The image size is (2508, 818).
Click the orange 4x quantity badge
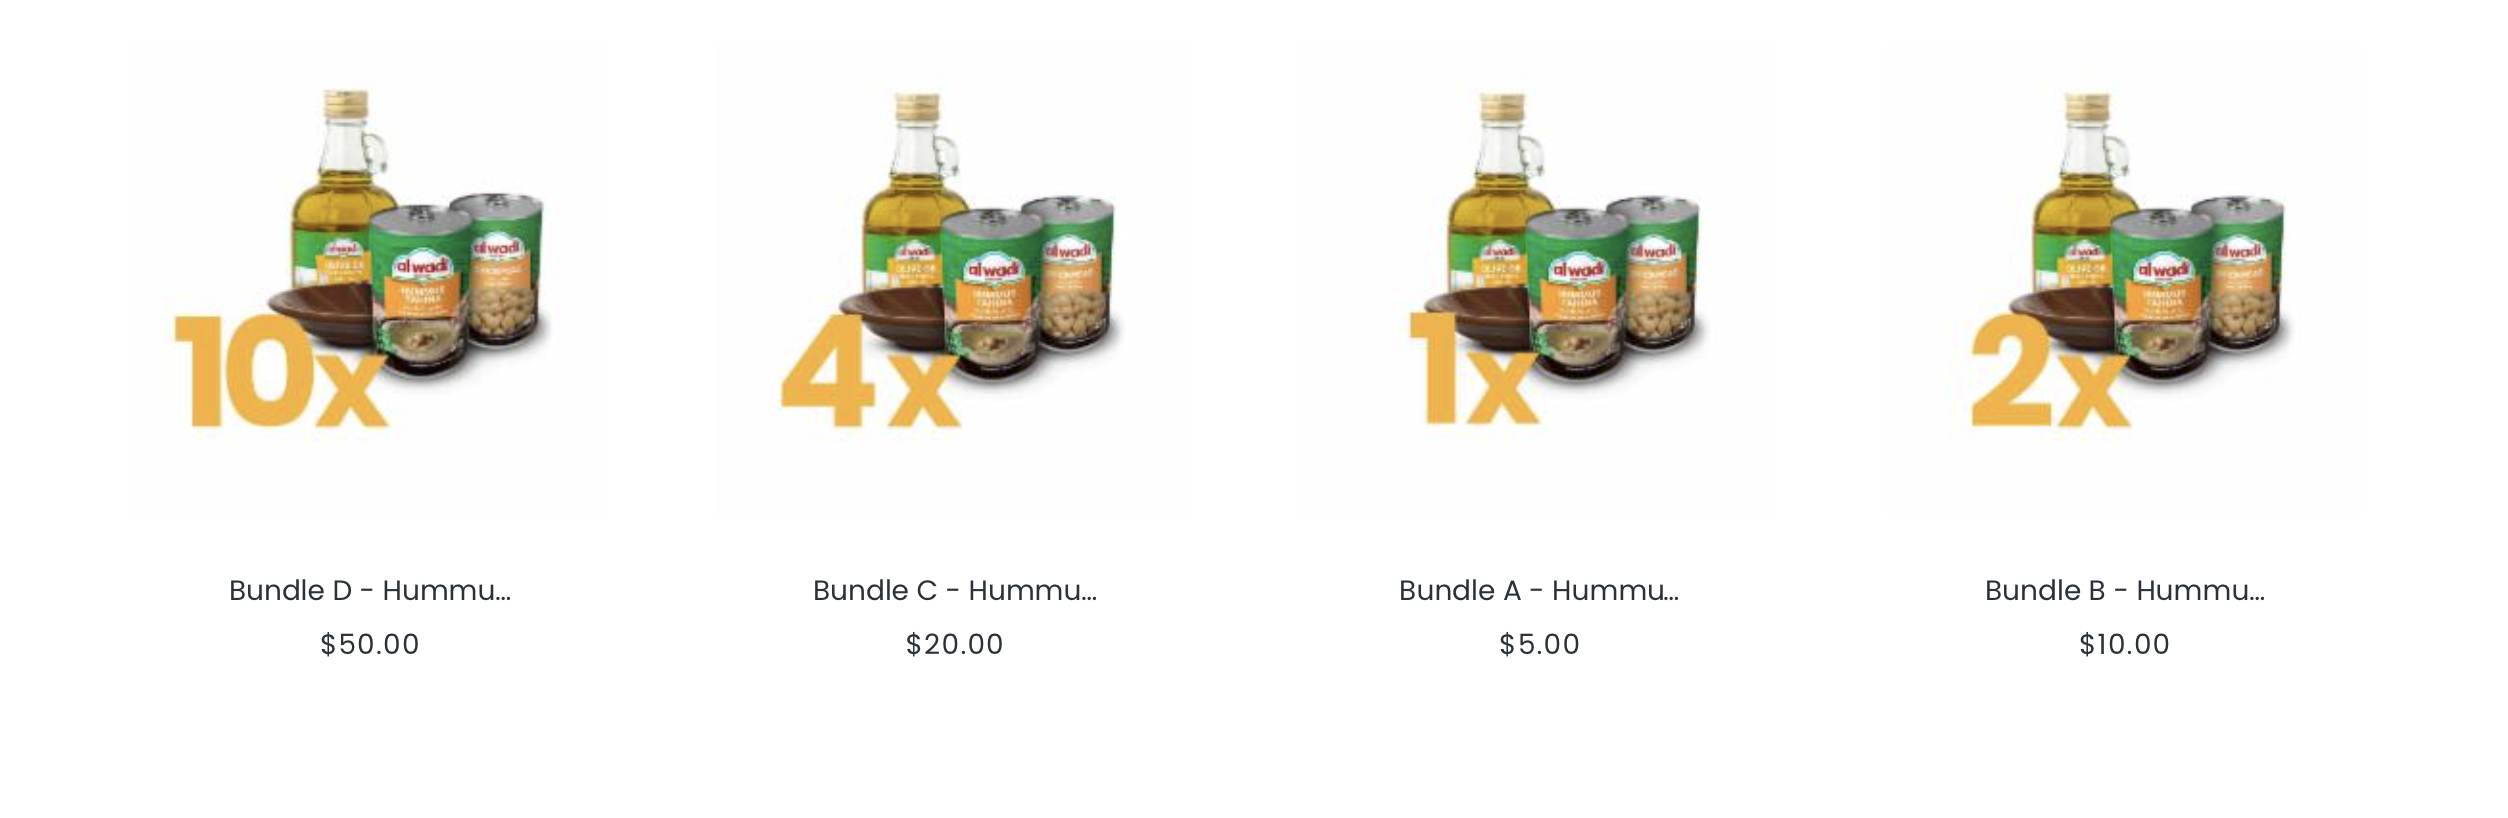870,371
